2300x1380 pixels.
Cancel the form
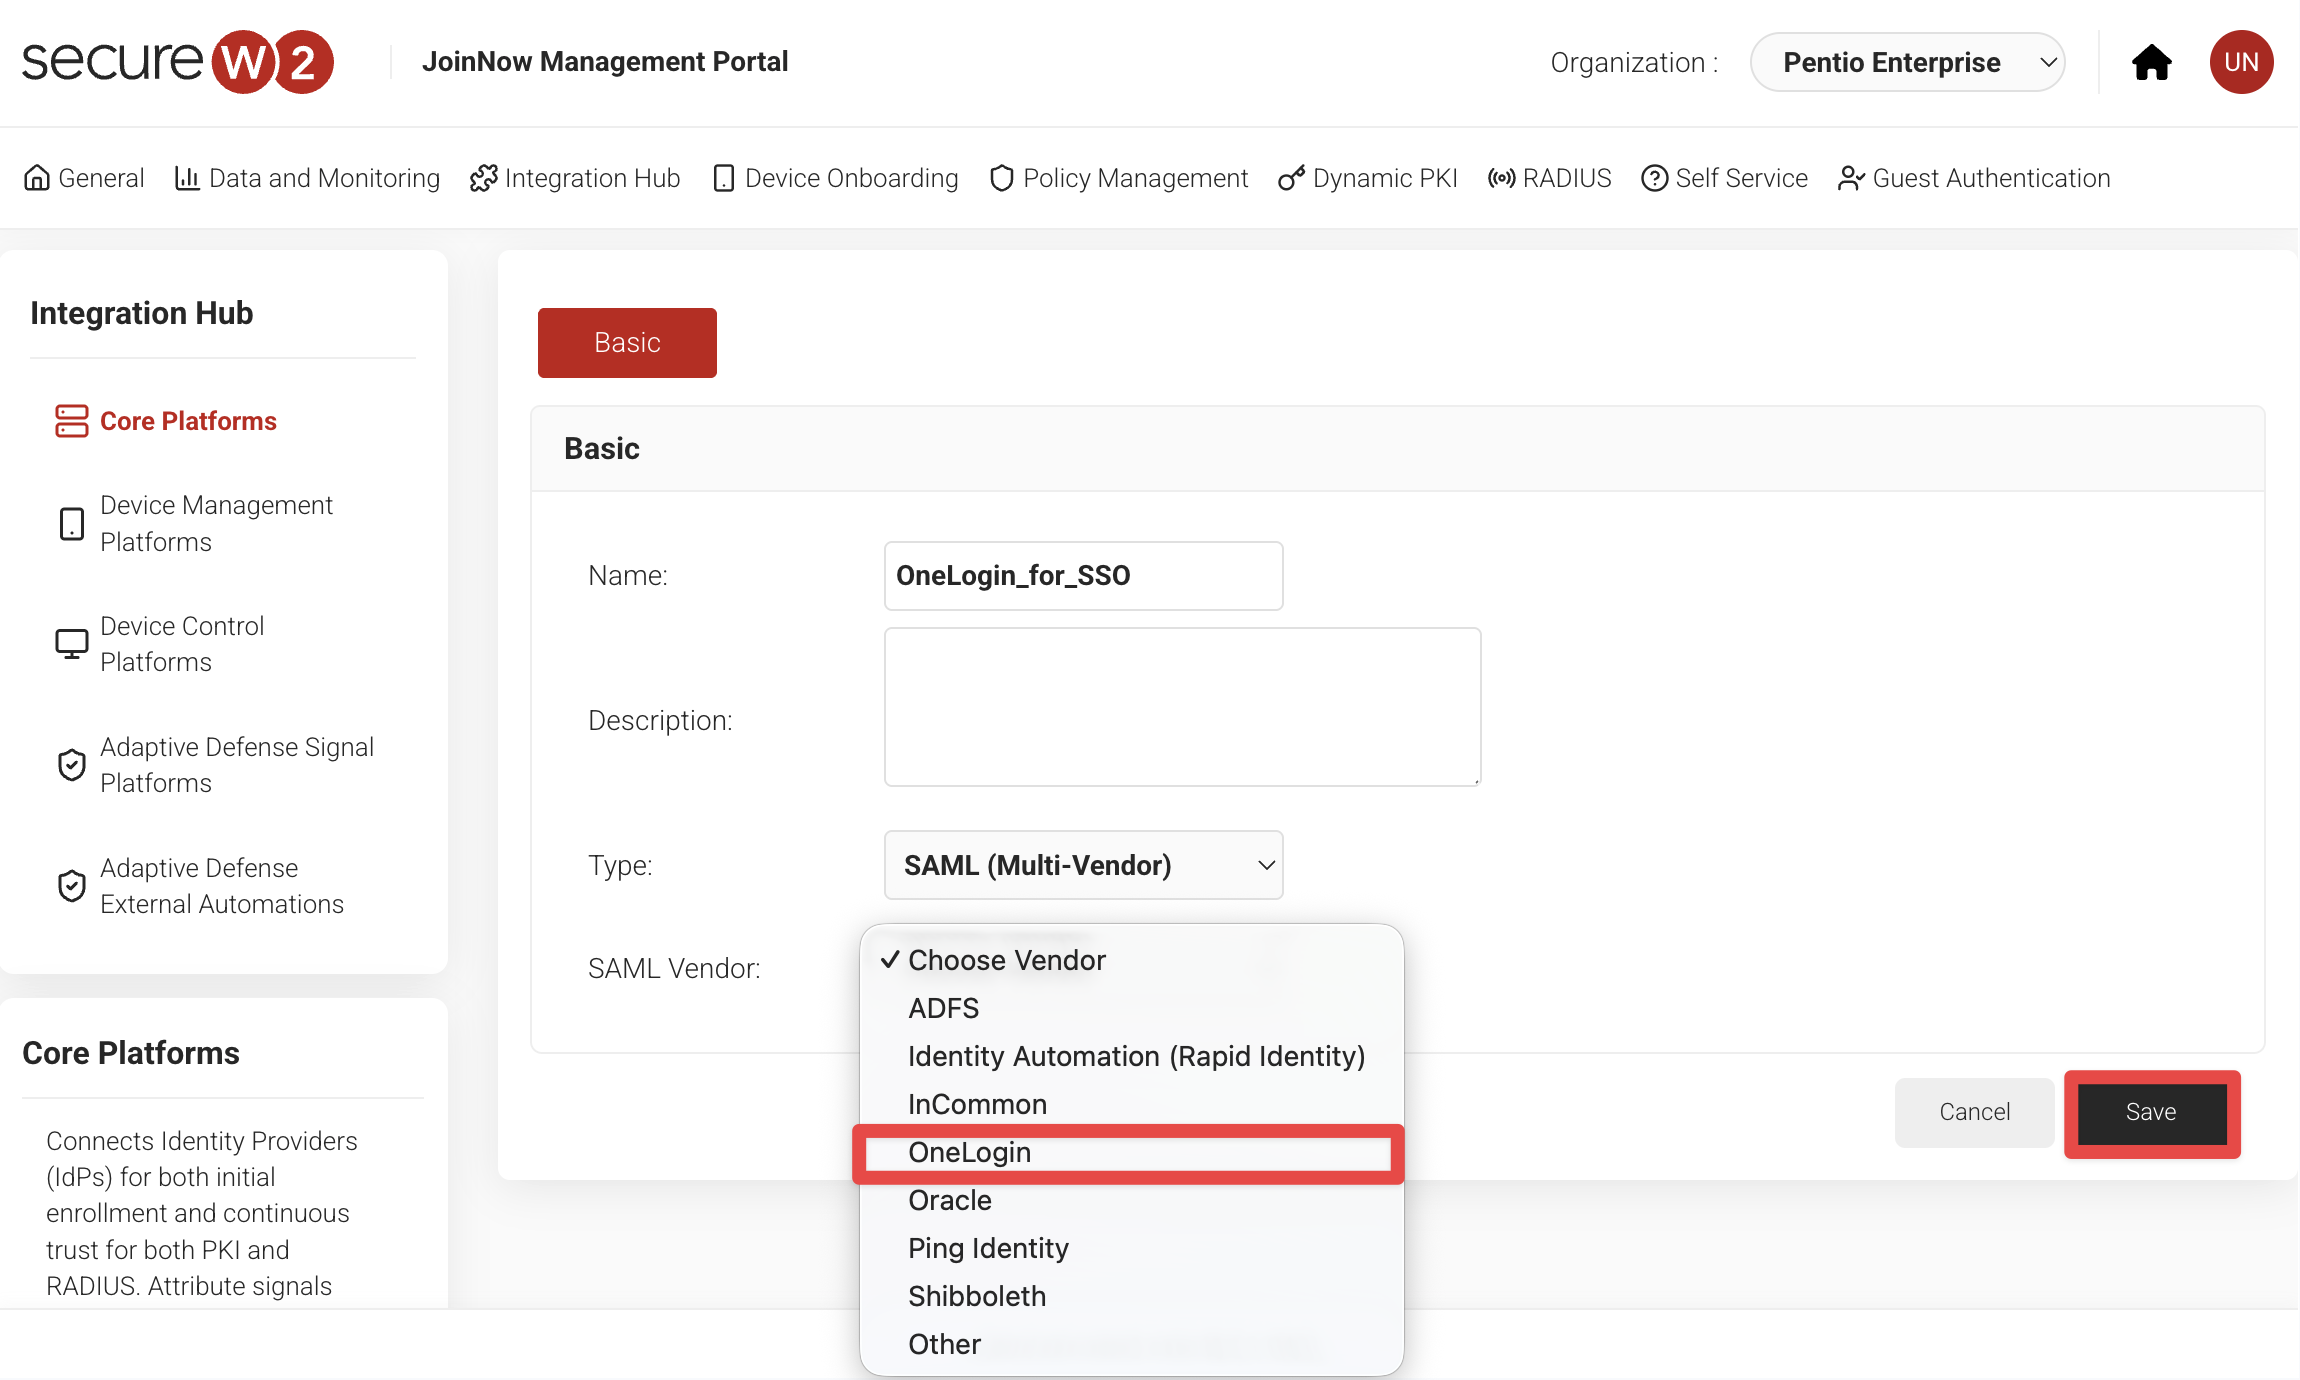(1974, 1112)
